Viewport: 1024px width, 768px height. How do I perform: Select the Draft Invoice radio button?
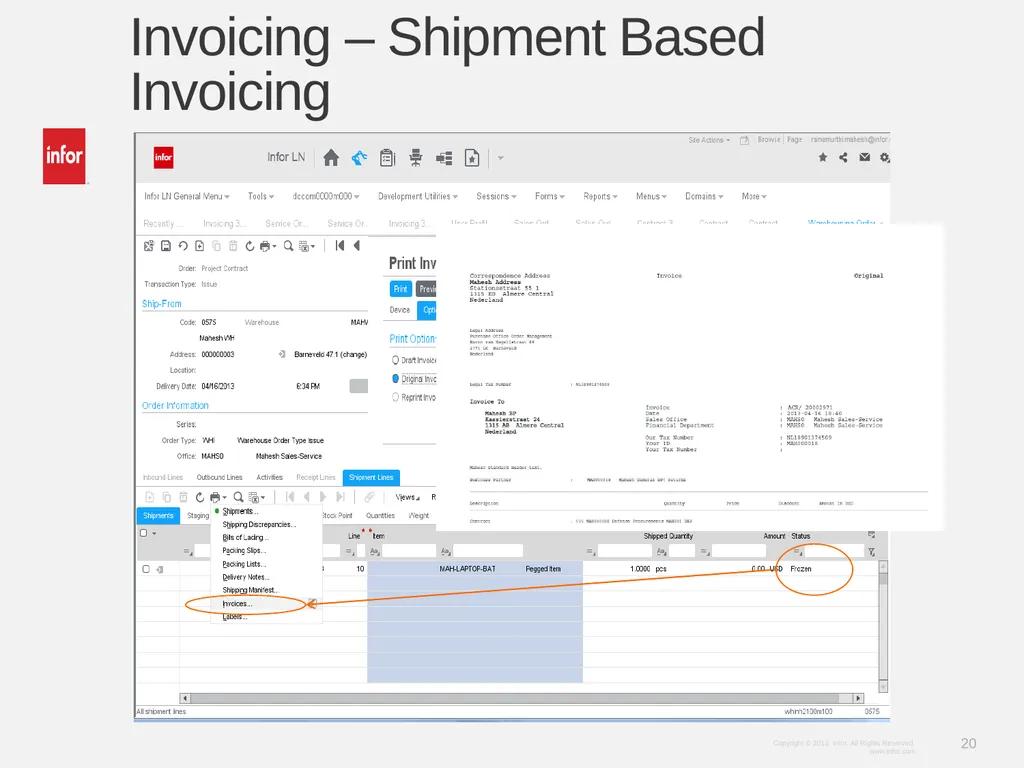pyautogui.click(x=395, y=360)
